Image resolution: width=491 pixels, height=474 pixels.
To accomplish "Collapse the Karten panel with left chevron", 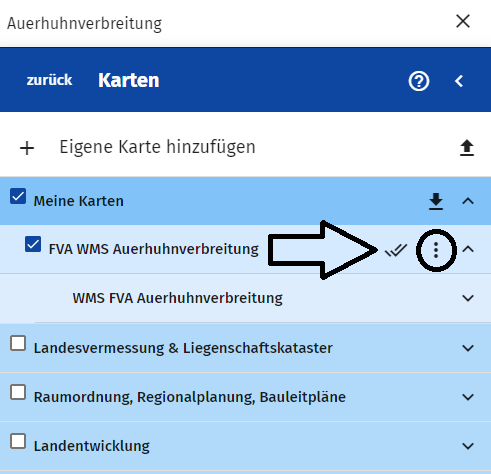I will 459,81.
